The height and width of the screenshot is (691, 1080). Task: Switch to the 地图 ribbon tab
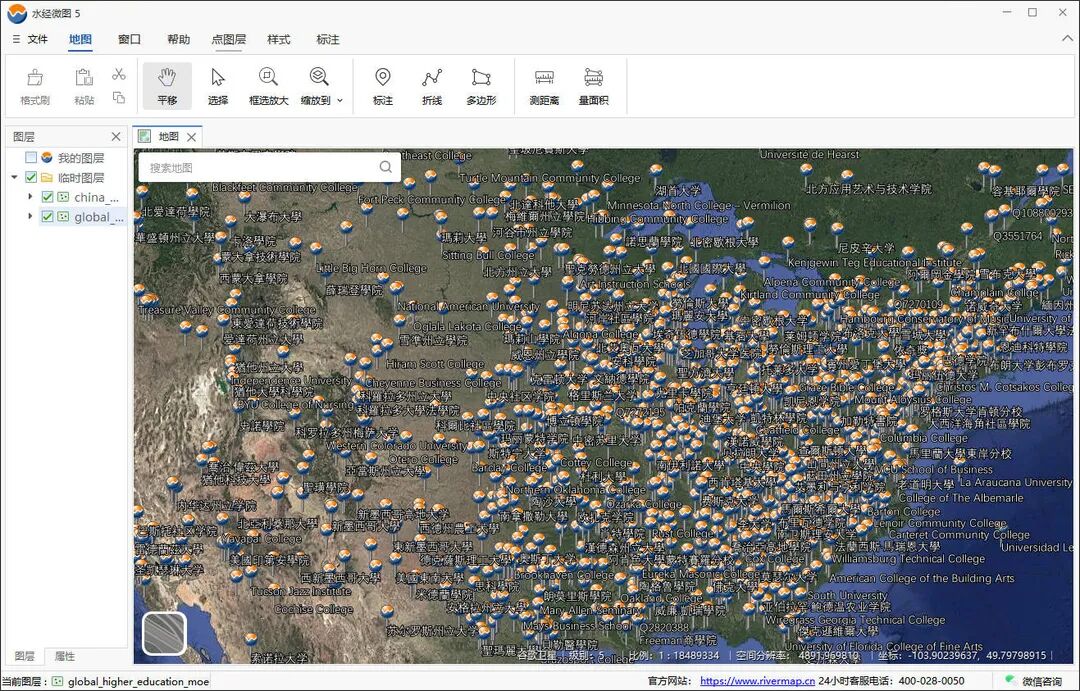(81, 39)
